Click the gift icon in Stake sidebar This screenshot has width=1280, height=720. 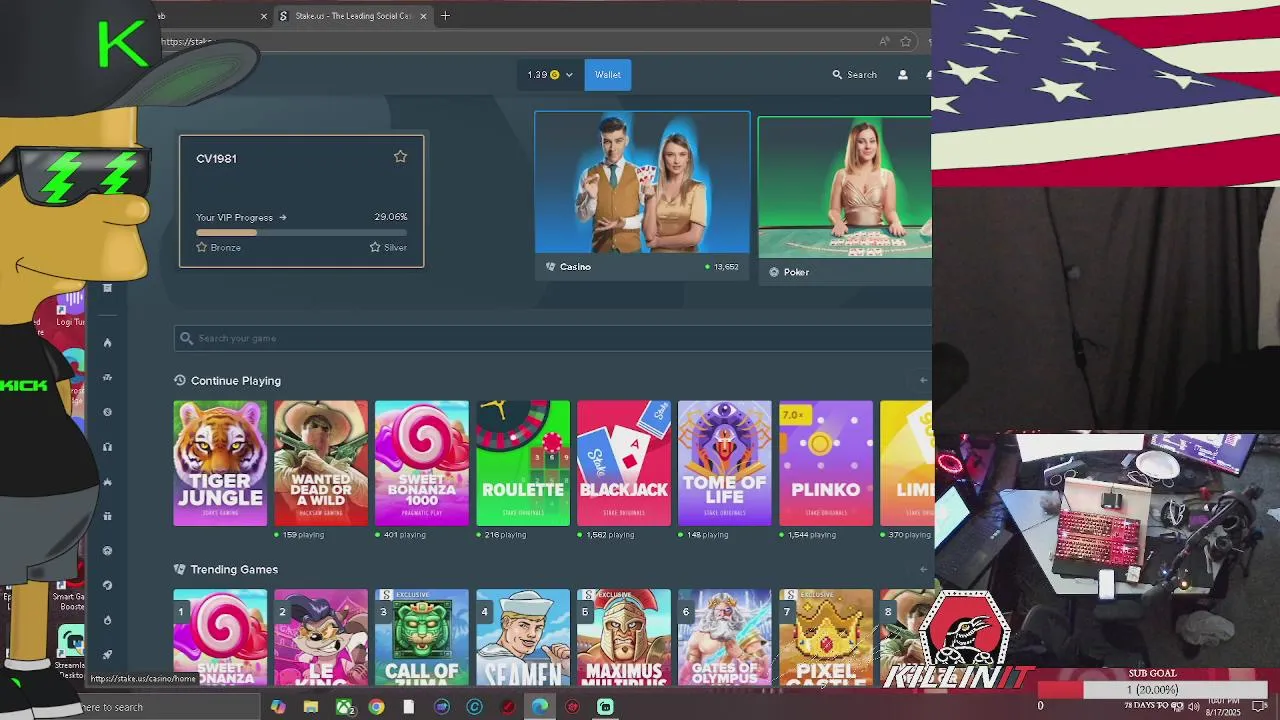click(107, 516)
